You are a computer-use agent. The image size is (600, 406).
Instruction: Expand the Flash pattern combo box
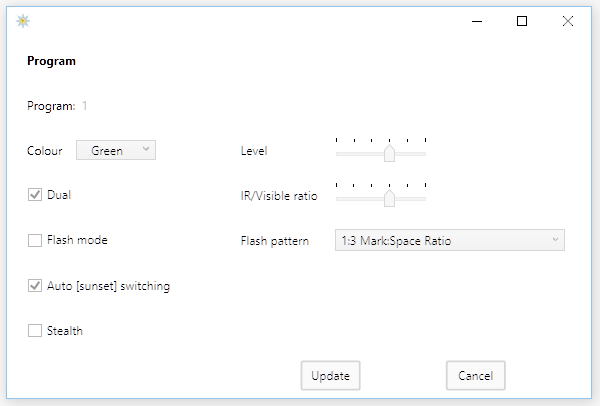pyautogui.click(x=450, y=240)
